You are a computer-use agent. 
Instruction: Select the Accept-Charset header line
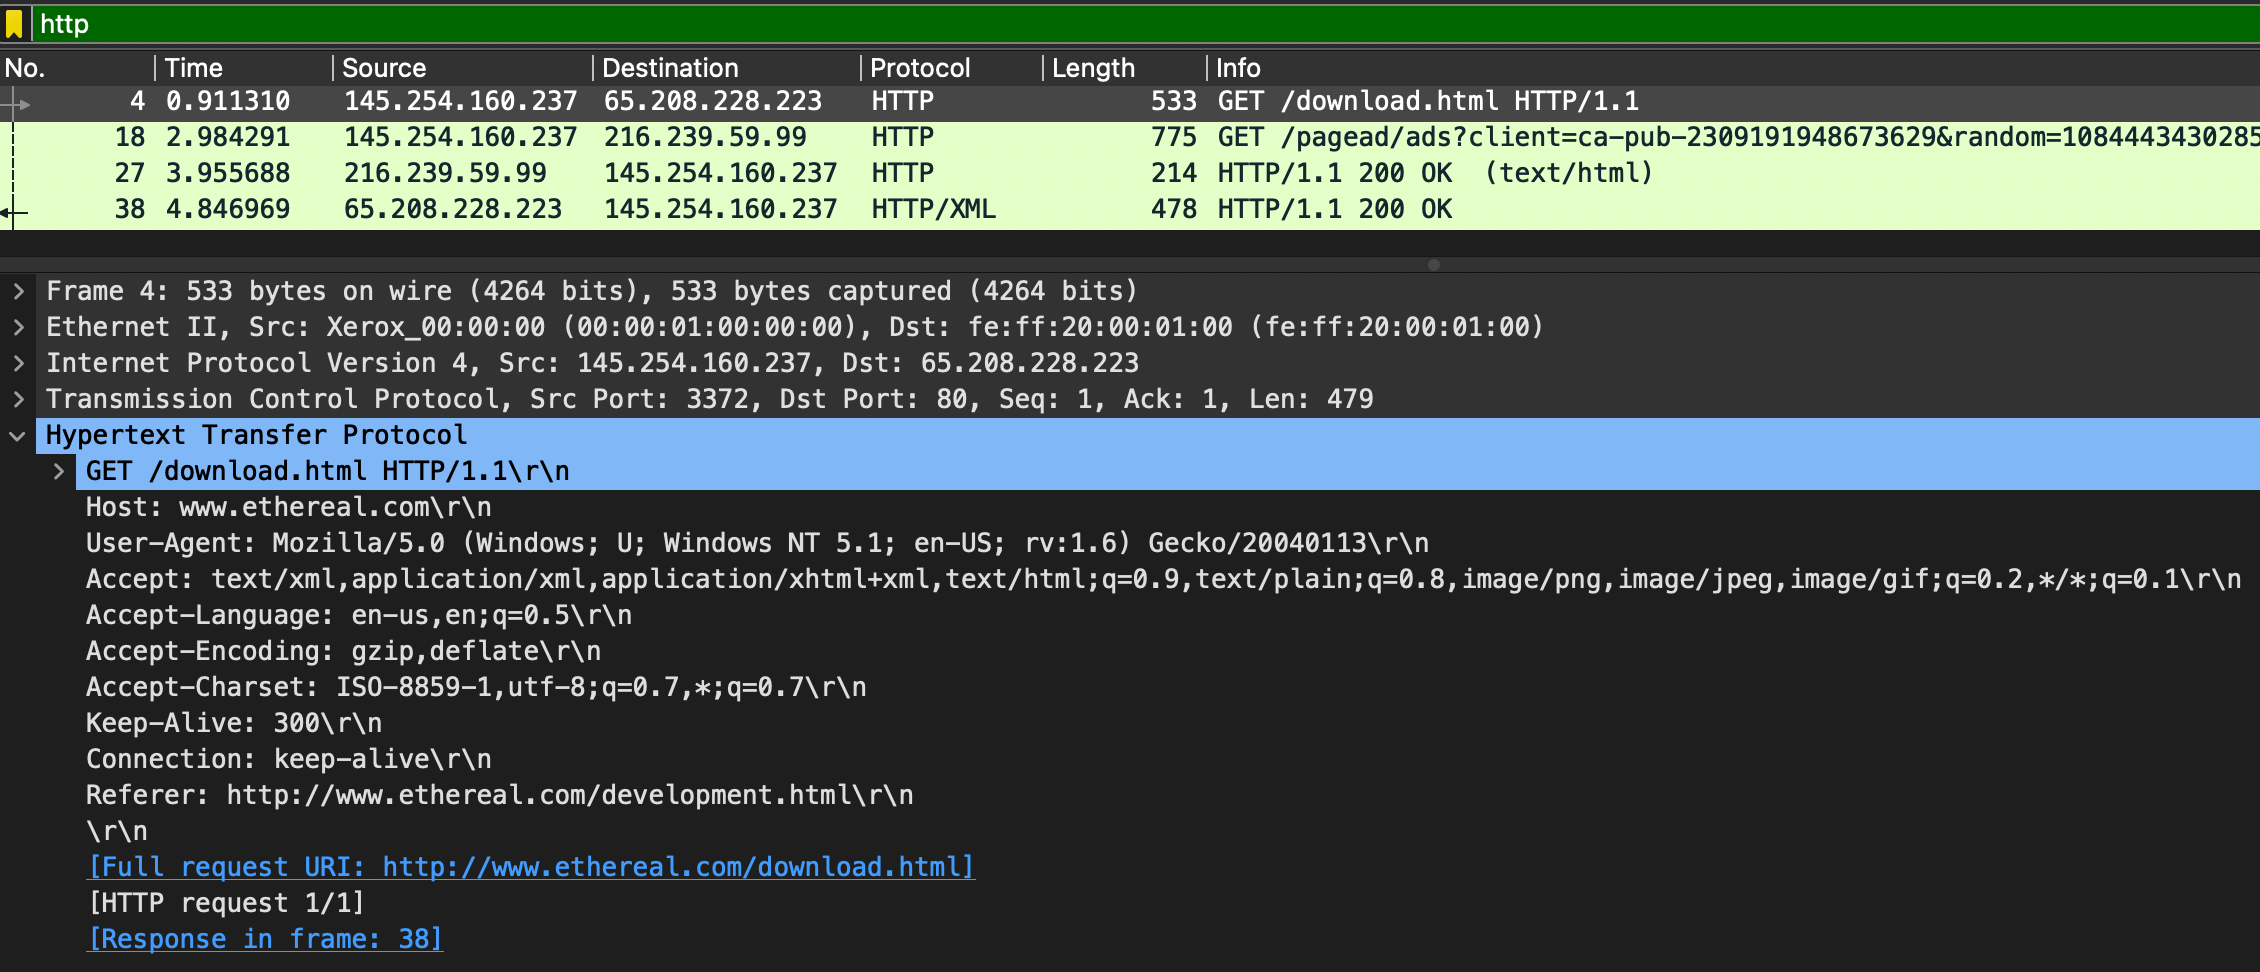click(x=476, y=687)
